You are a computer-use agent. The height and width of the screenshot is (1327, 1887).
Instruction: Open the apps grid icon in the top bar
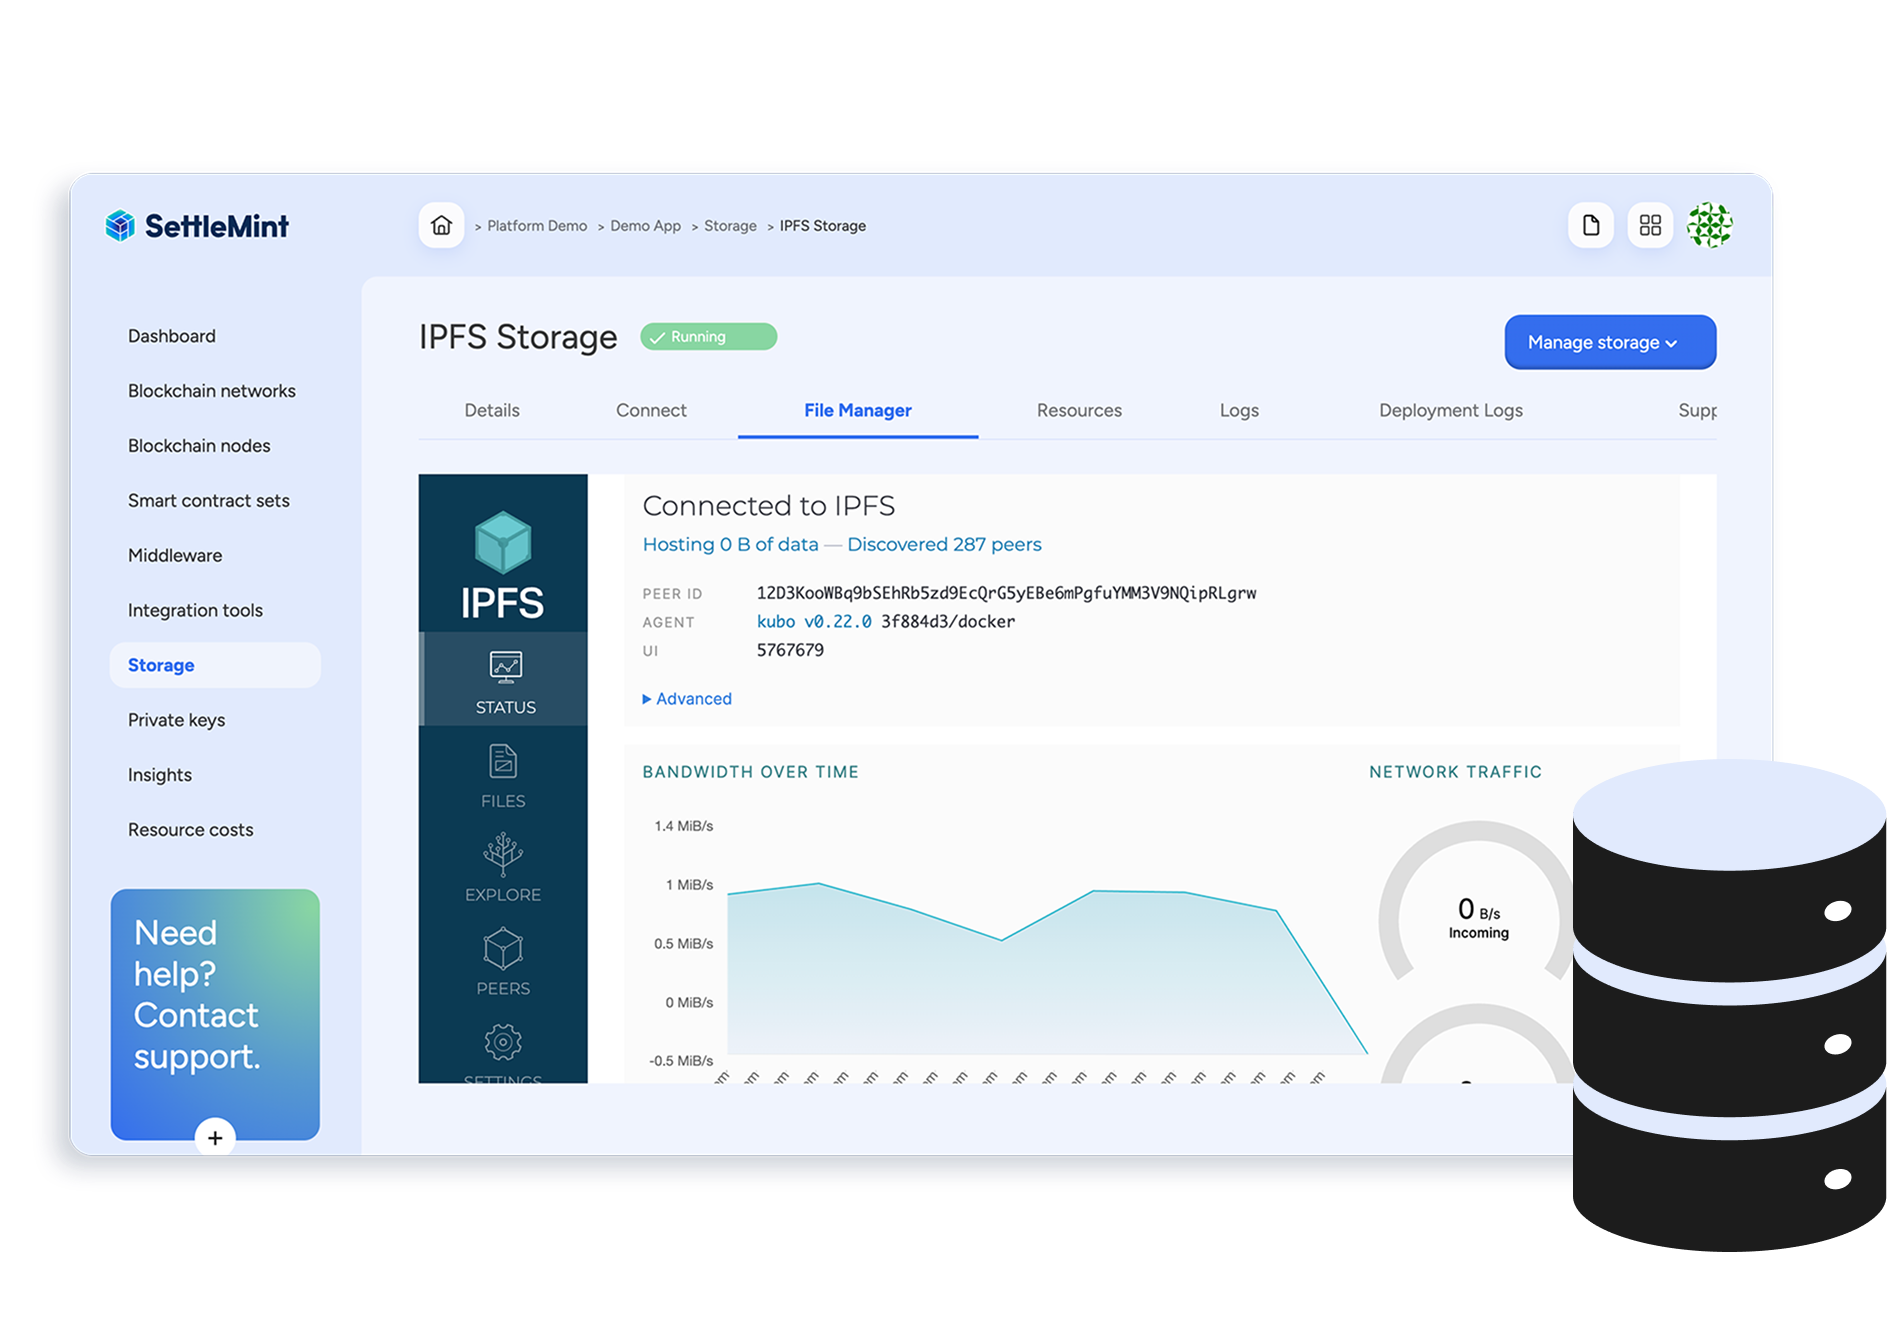pyautogui.click(x=1650, y=225)
